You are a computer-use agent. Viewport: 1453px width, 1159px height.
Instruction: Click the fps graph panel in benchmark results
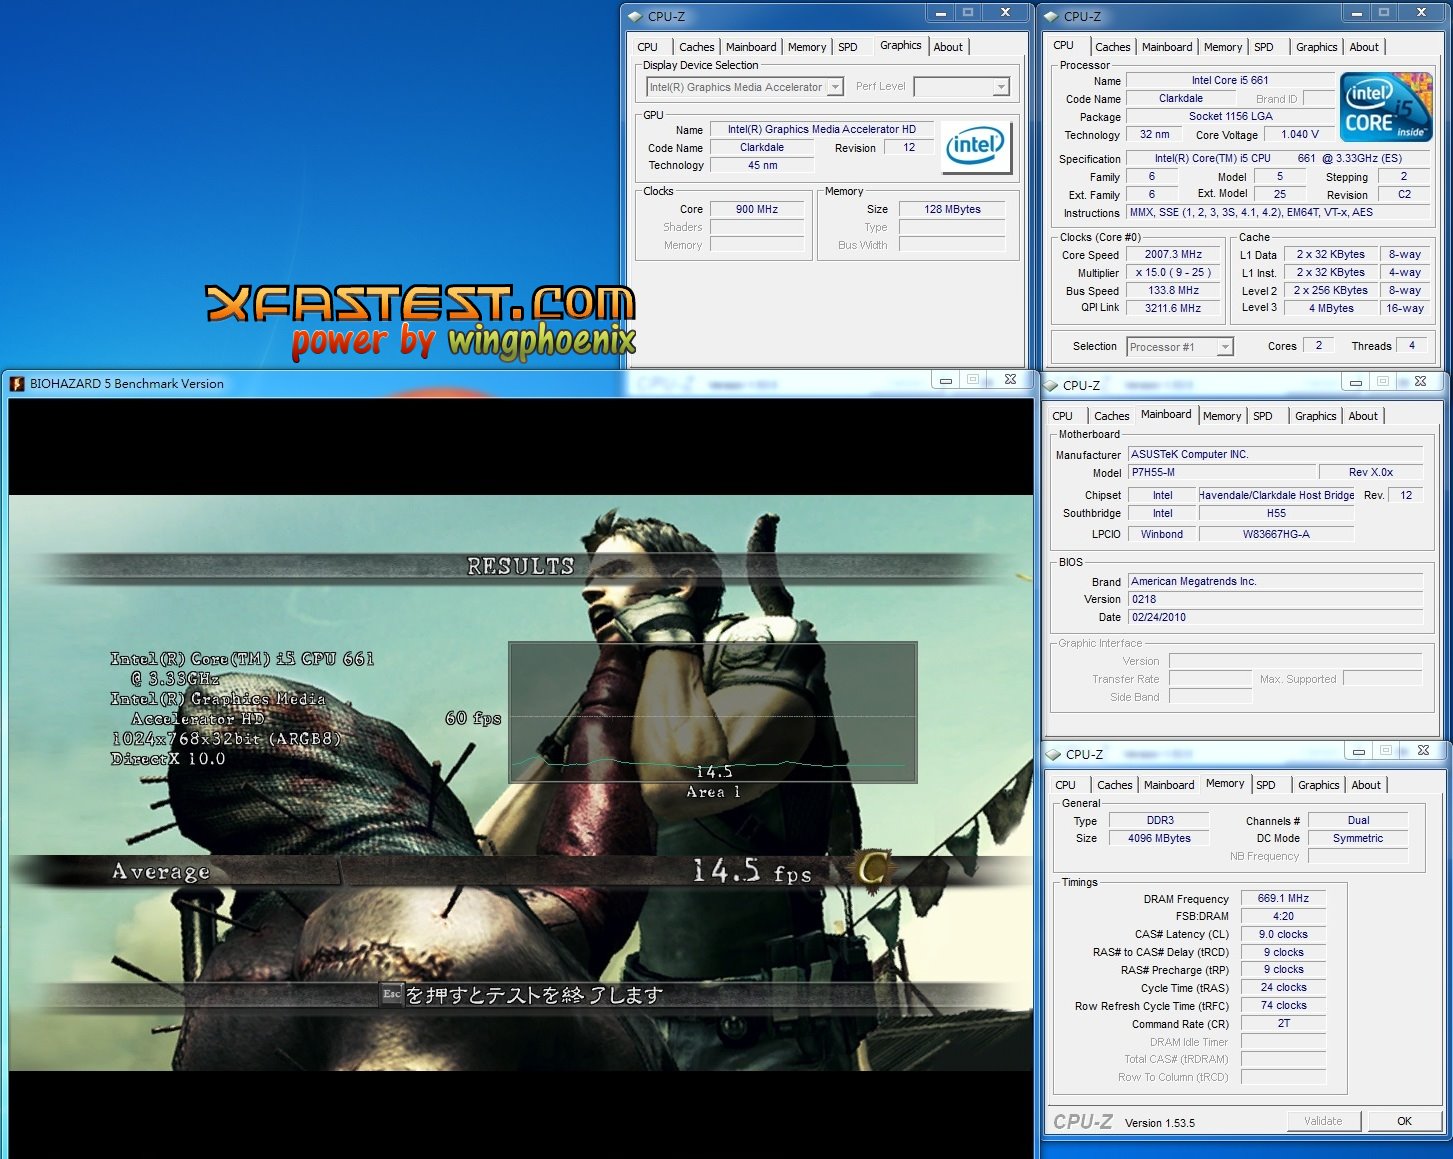[712, 712]
